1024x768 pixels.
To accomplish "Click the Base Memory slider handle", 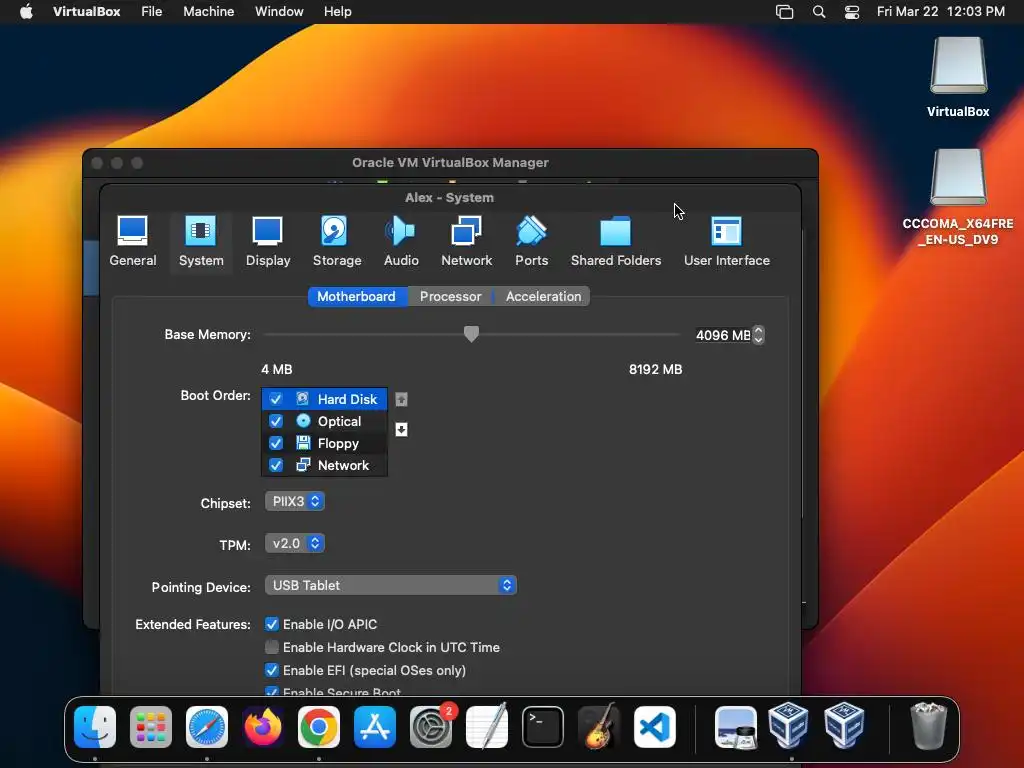I will (471, 334).
